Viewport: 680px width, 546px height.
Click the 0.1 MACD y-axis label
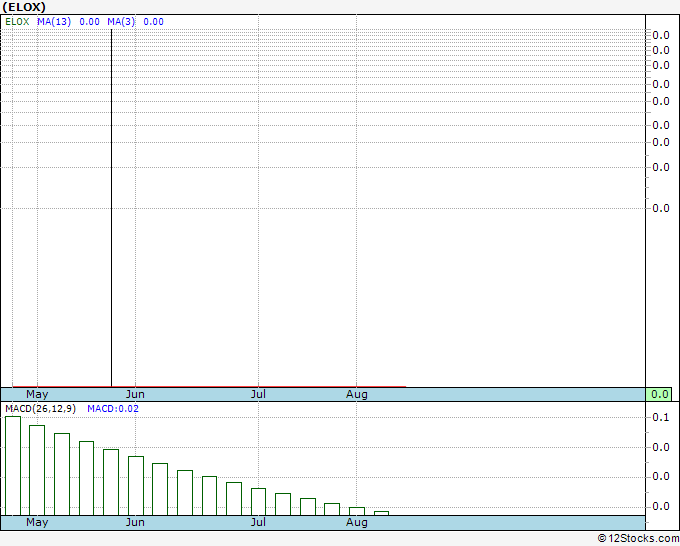click(x=660, y=417)
